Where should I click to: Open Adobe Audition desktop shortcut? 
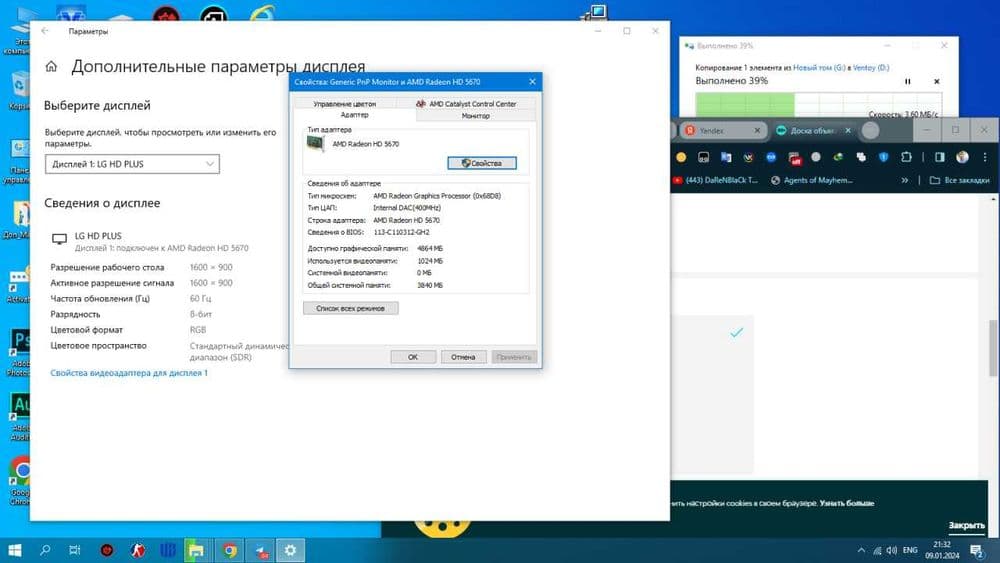(x=19, y=417)
